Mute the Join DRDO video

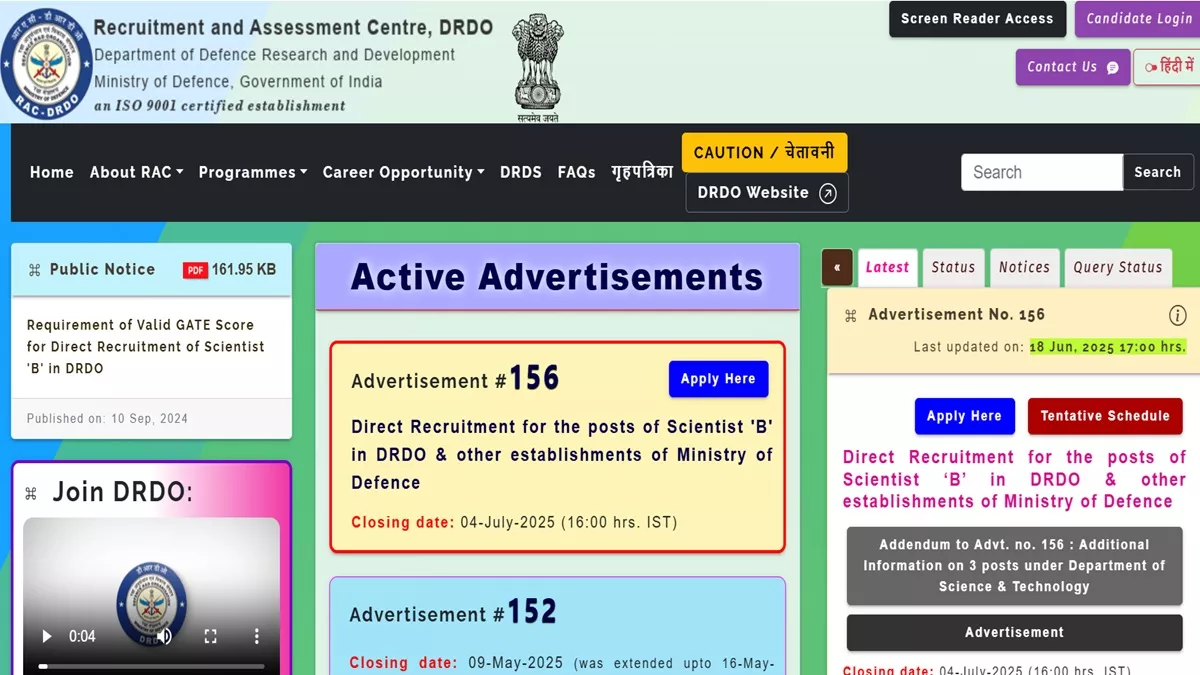[164, 636]
